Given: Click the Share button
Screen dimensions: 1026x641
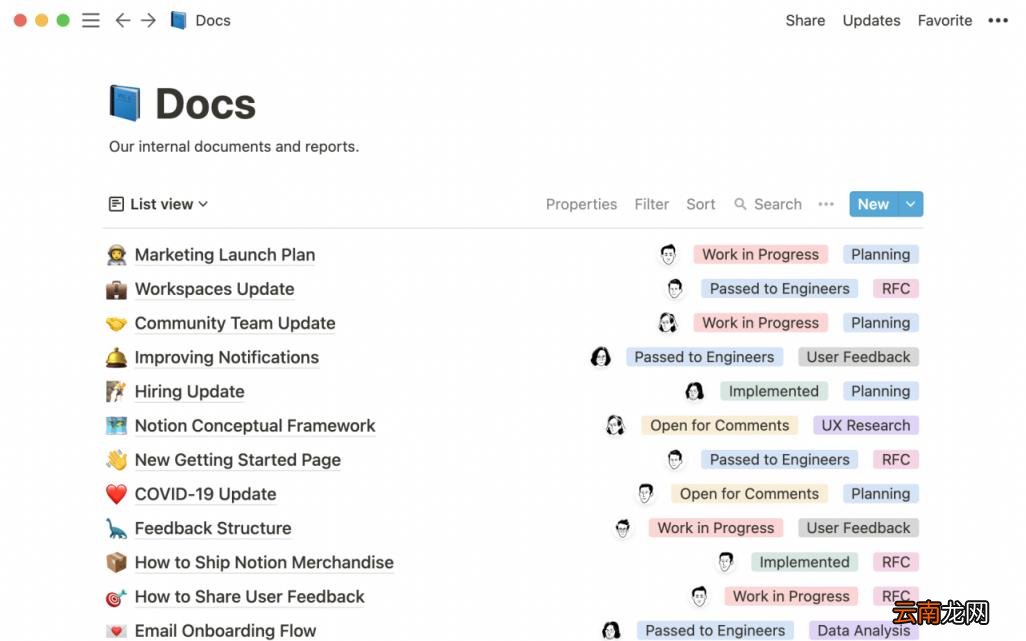Looking at the screenshot, I should (805, 20).
